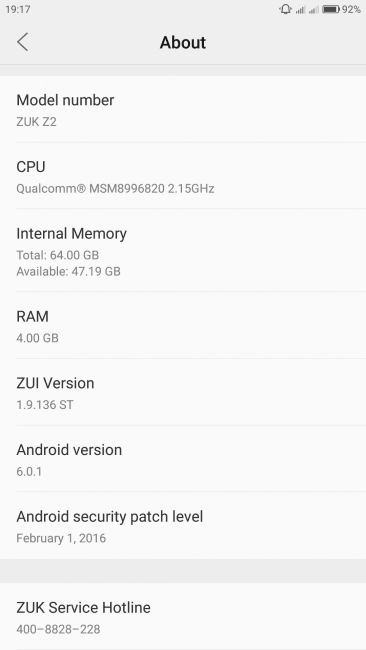Tap the Qualcomm MSM8996820 CPU details
Viewport: 366px width, 650px height.
(x=115, y=189)
